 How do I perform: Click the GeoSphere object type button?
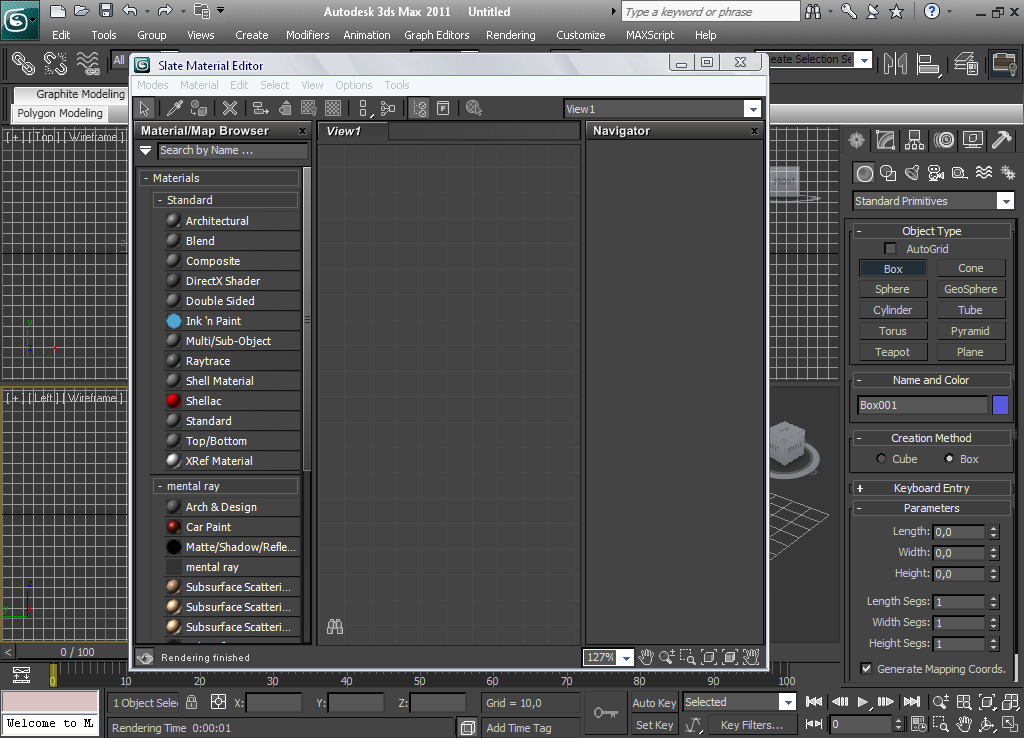[970, 289]
